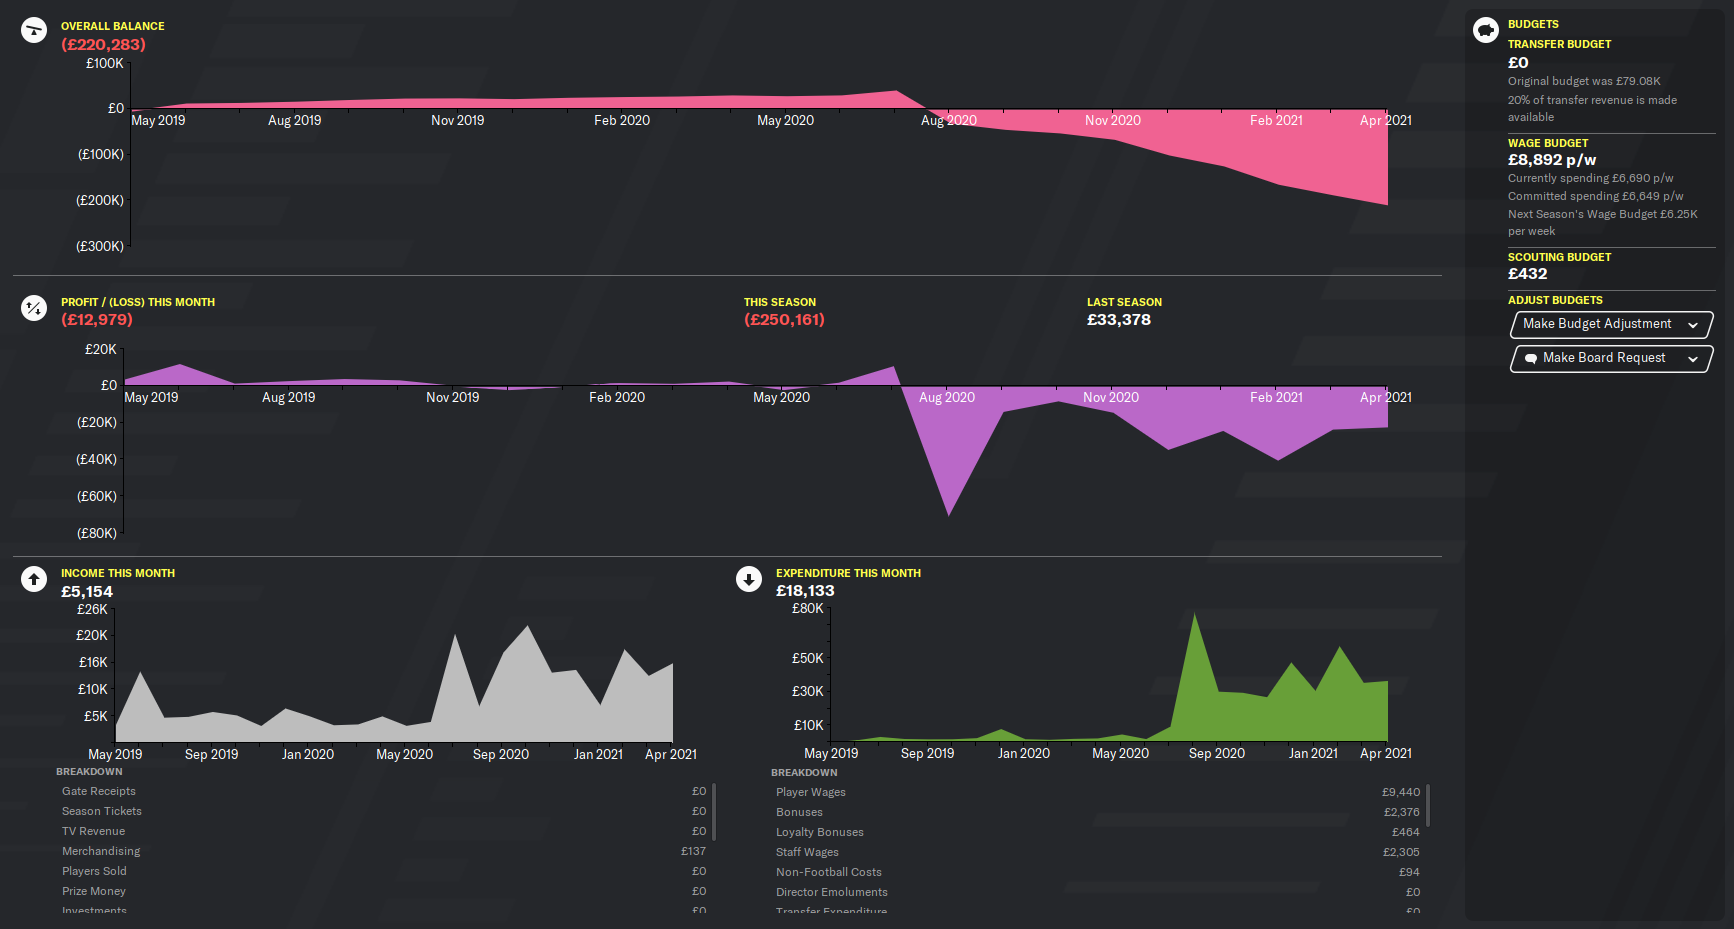Select the Prize Money income row
Screen dimensions: 1734x929
[x=384, y=891]
